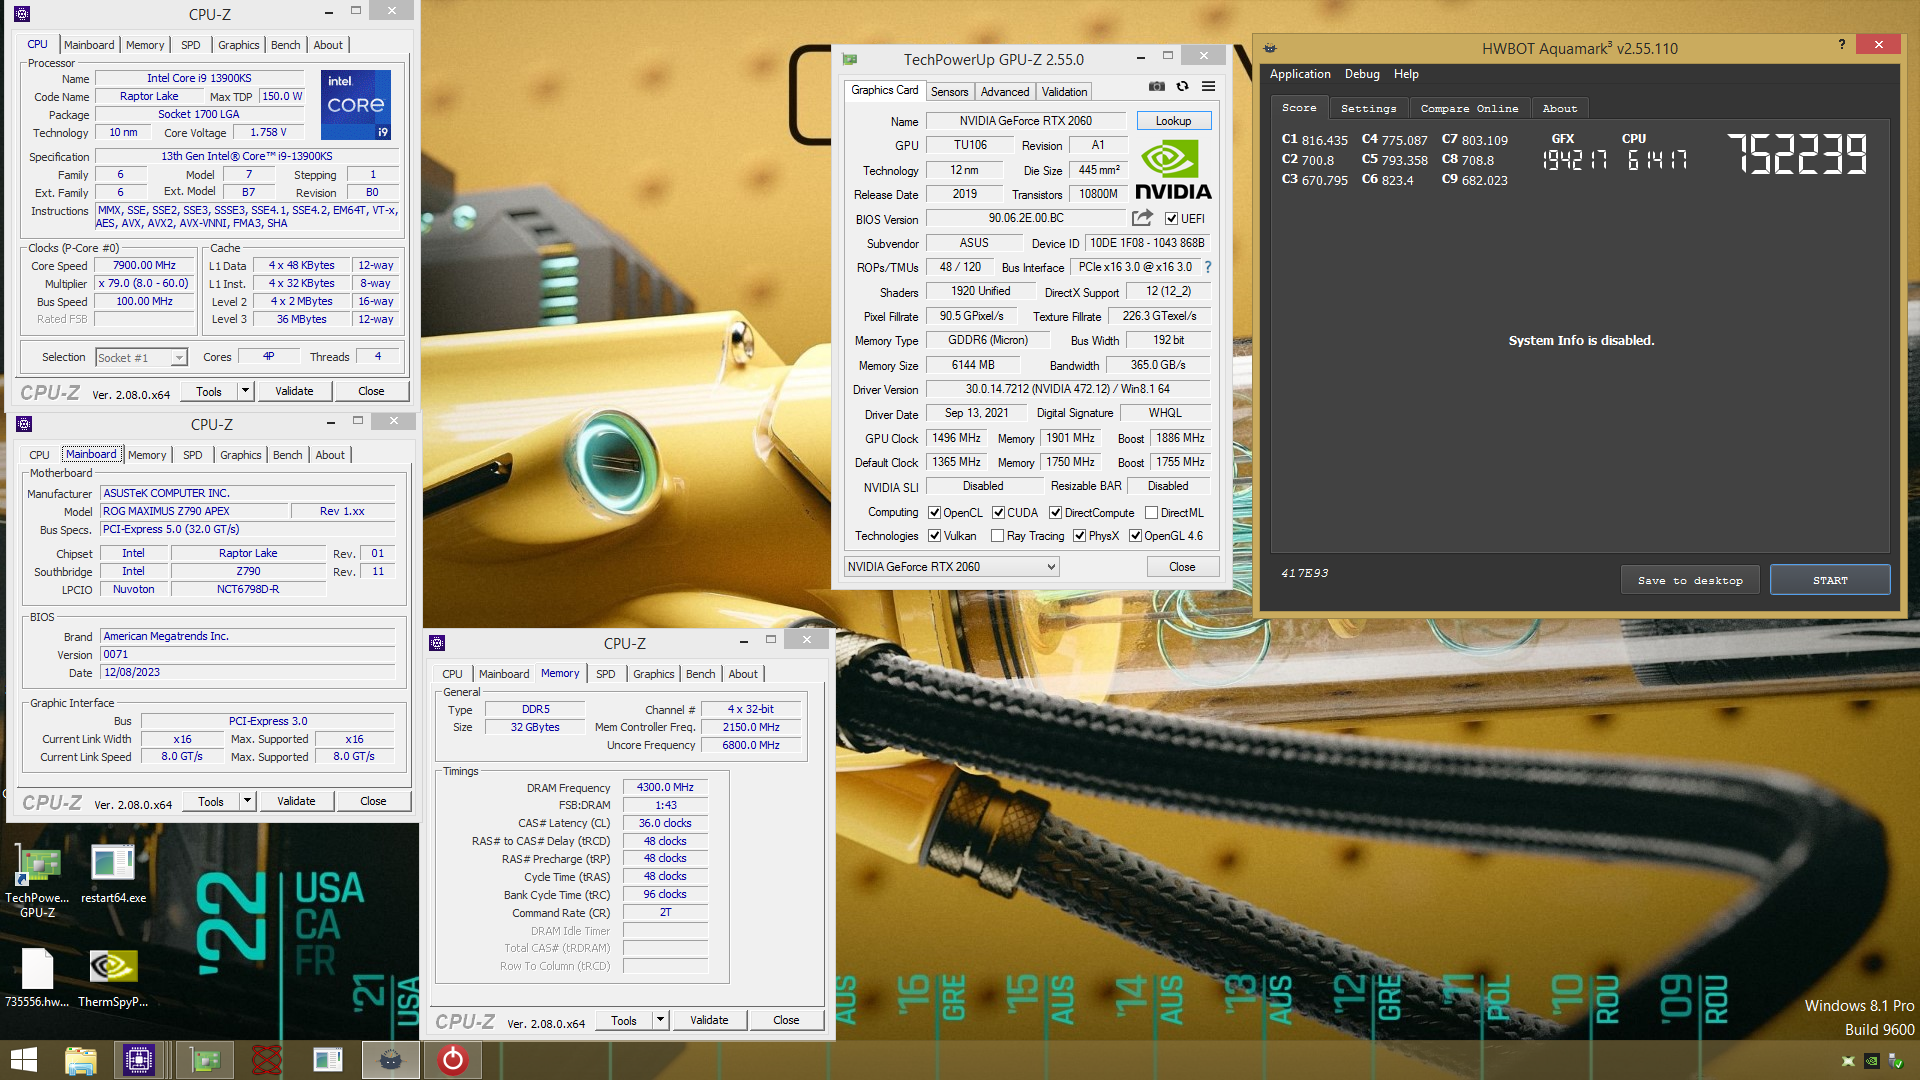Open the Validation tab in GPU-Z

pyautogui.click(x=1064, y=91)
